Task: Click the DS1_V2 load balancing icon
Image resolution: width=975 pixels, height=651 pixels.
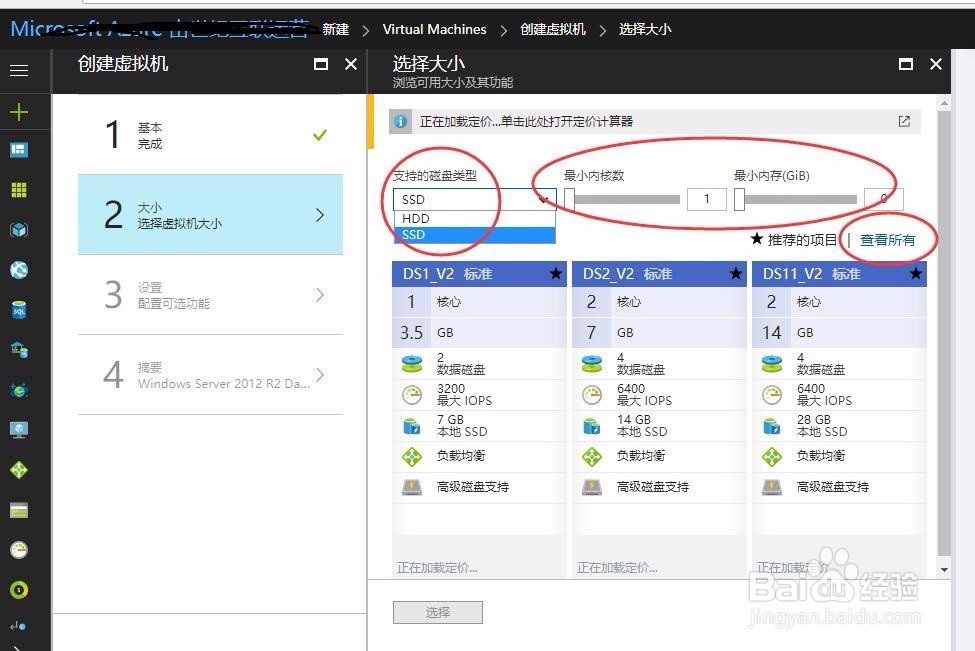Action: [x=412, y=456]
